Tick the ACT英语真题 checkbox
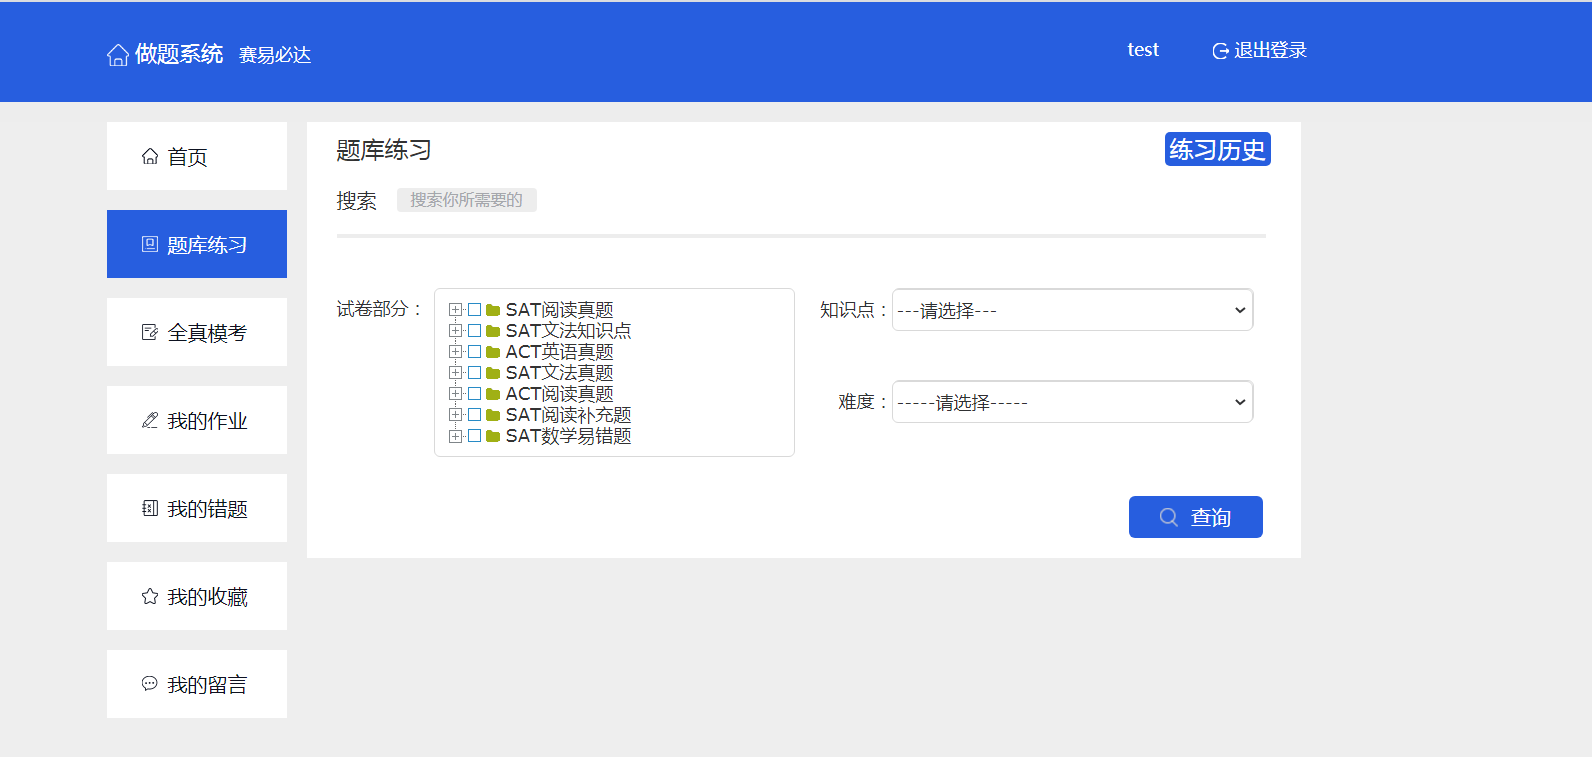Image resolution: width=1592 pixels, height=757 pixels. pos(475,352)
